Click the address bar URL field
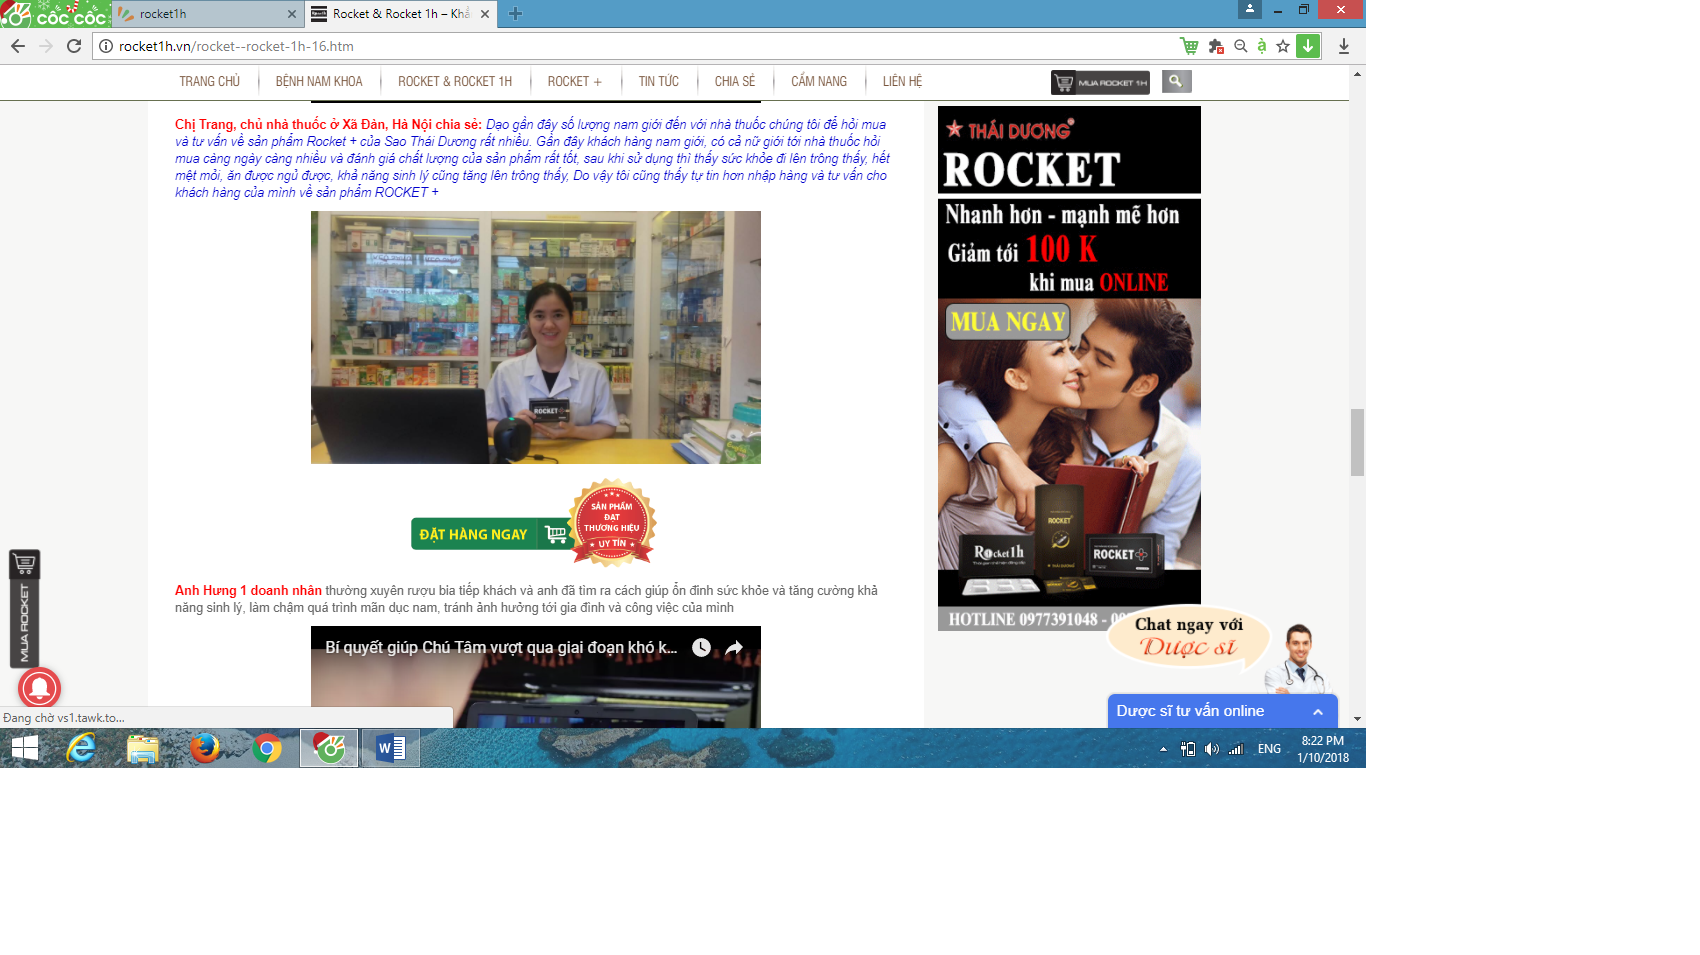The width and height of the screenshot is (1700, 955). point(640,46)
